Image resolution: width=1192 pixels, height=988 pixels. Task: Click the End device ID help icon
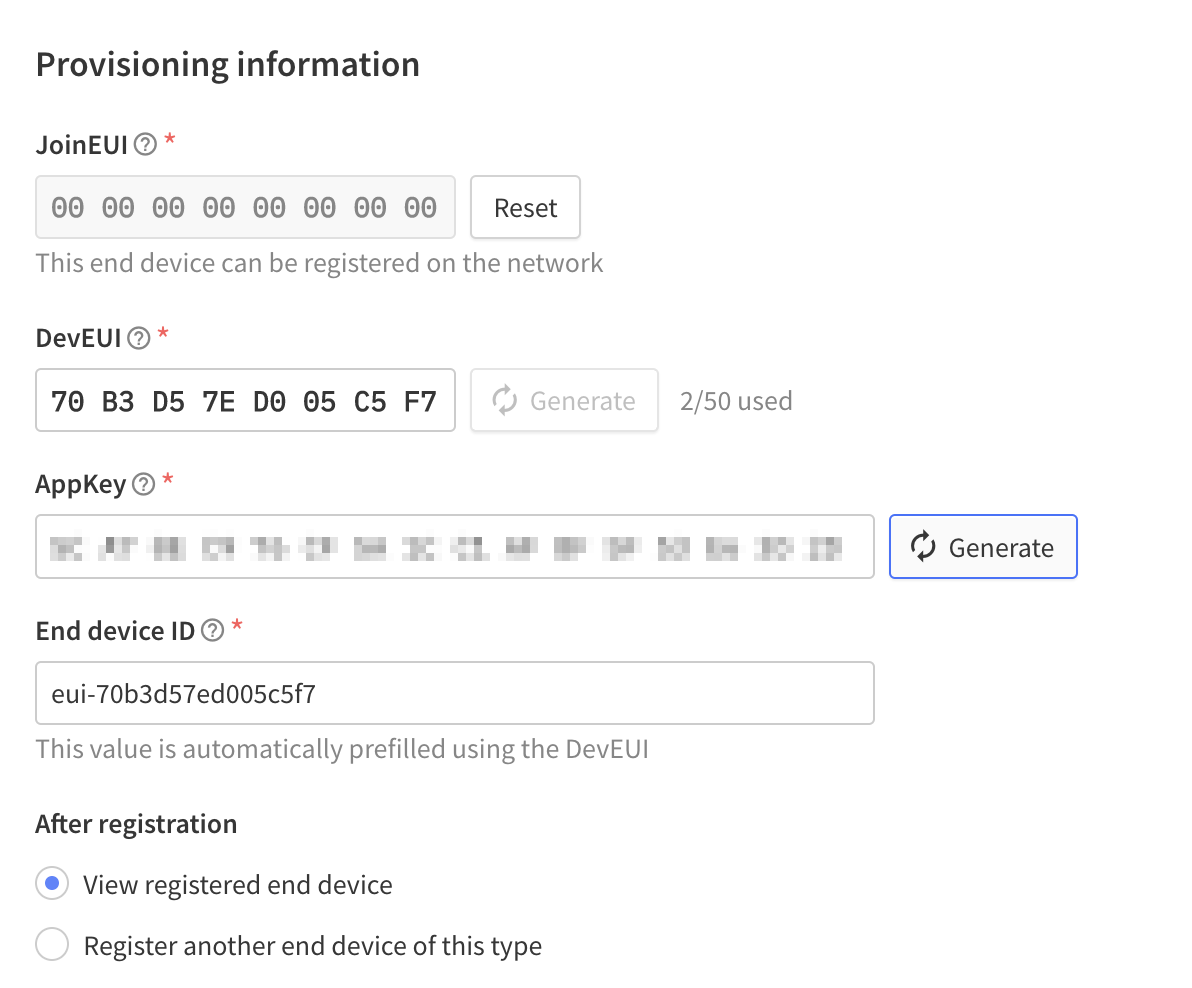(x=213, y=630)
